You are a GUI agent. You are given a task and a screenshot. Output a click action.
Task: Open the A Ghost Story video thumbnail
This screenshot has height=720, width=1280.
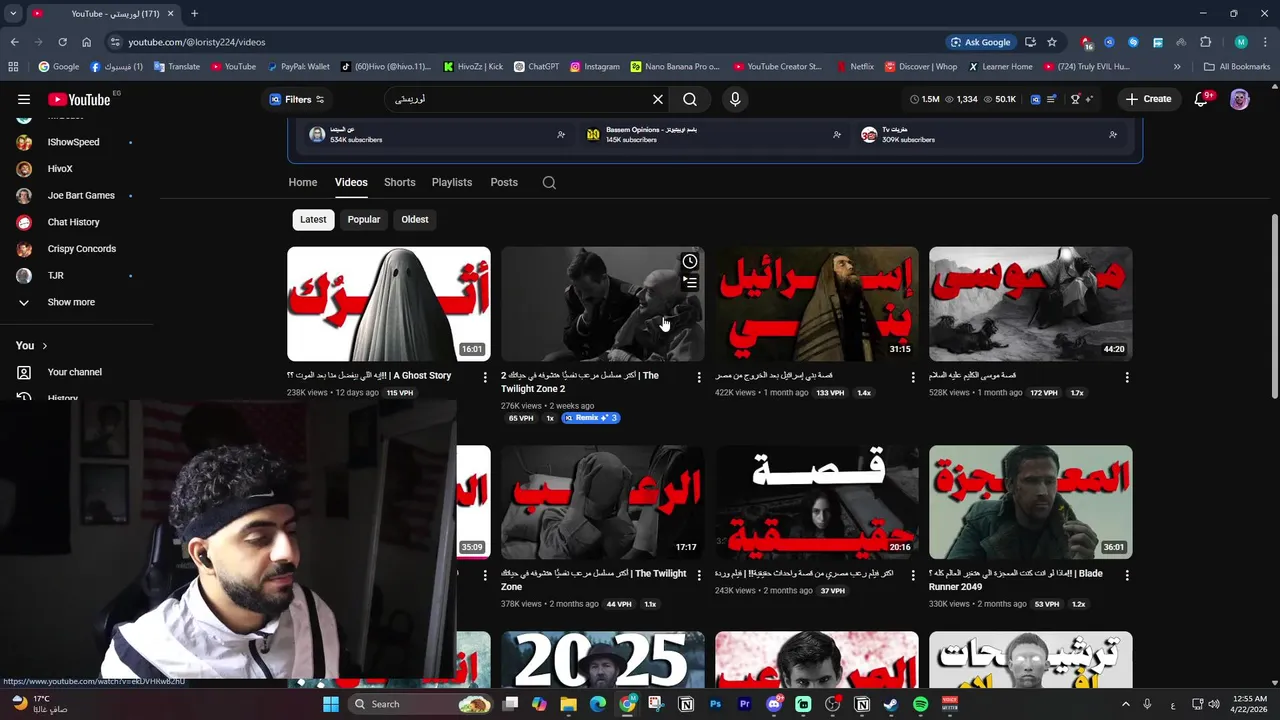389,304
